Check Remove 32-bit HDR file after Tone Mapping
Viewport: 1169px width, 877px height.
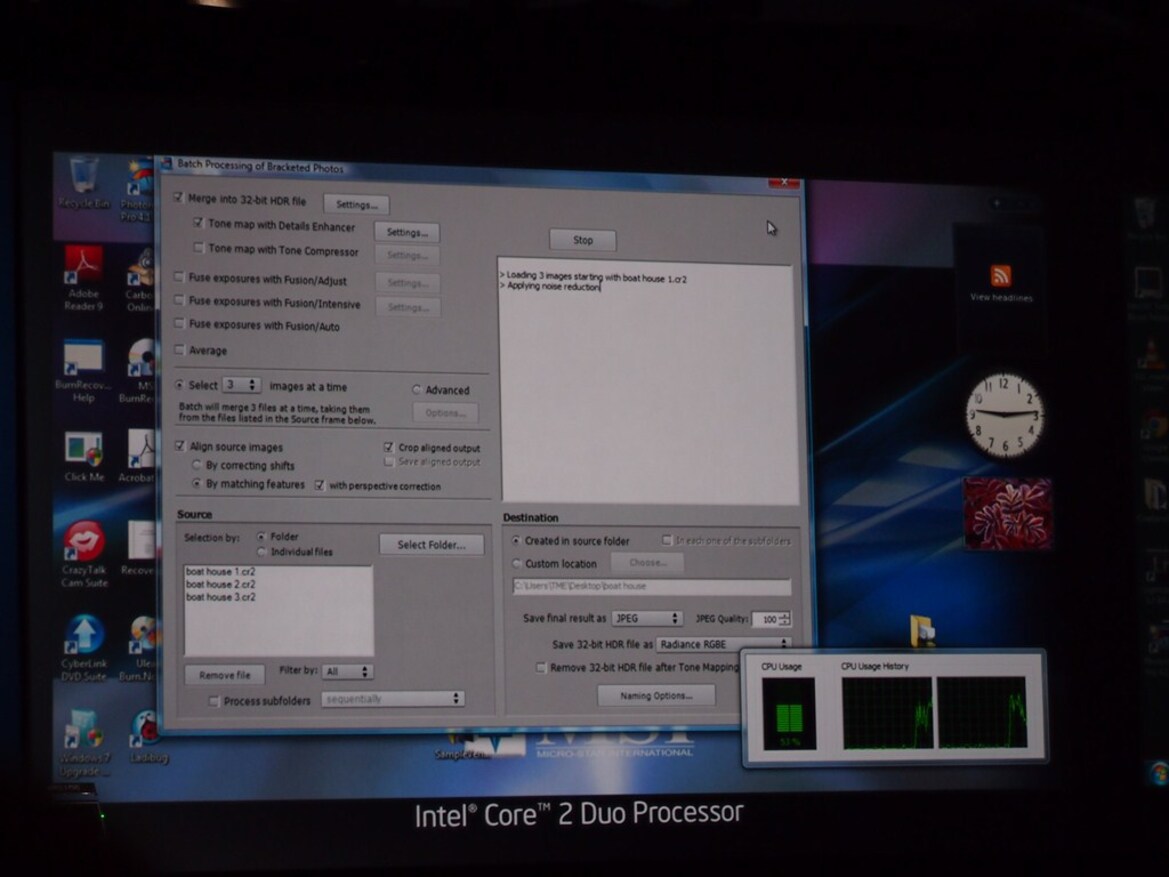point(541,667)
